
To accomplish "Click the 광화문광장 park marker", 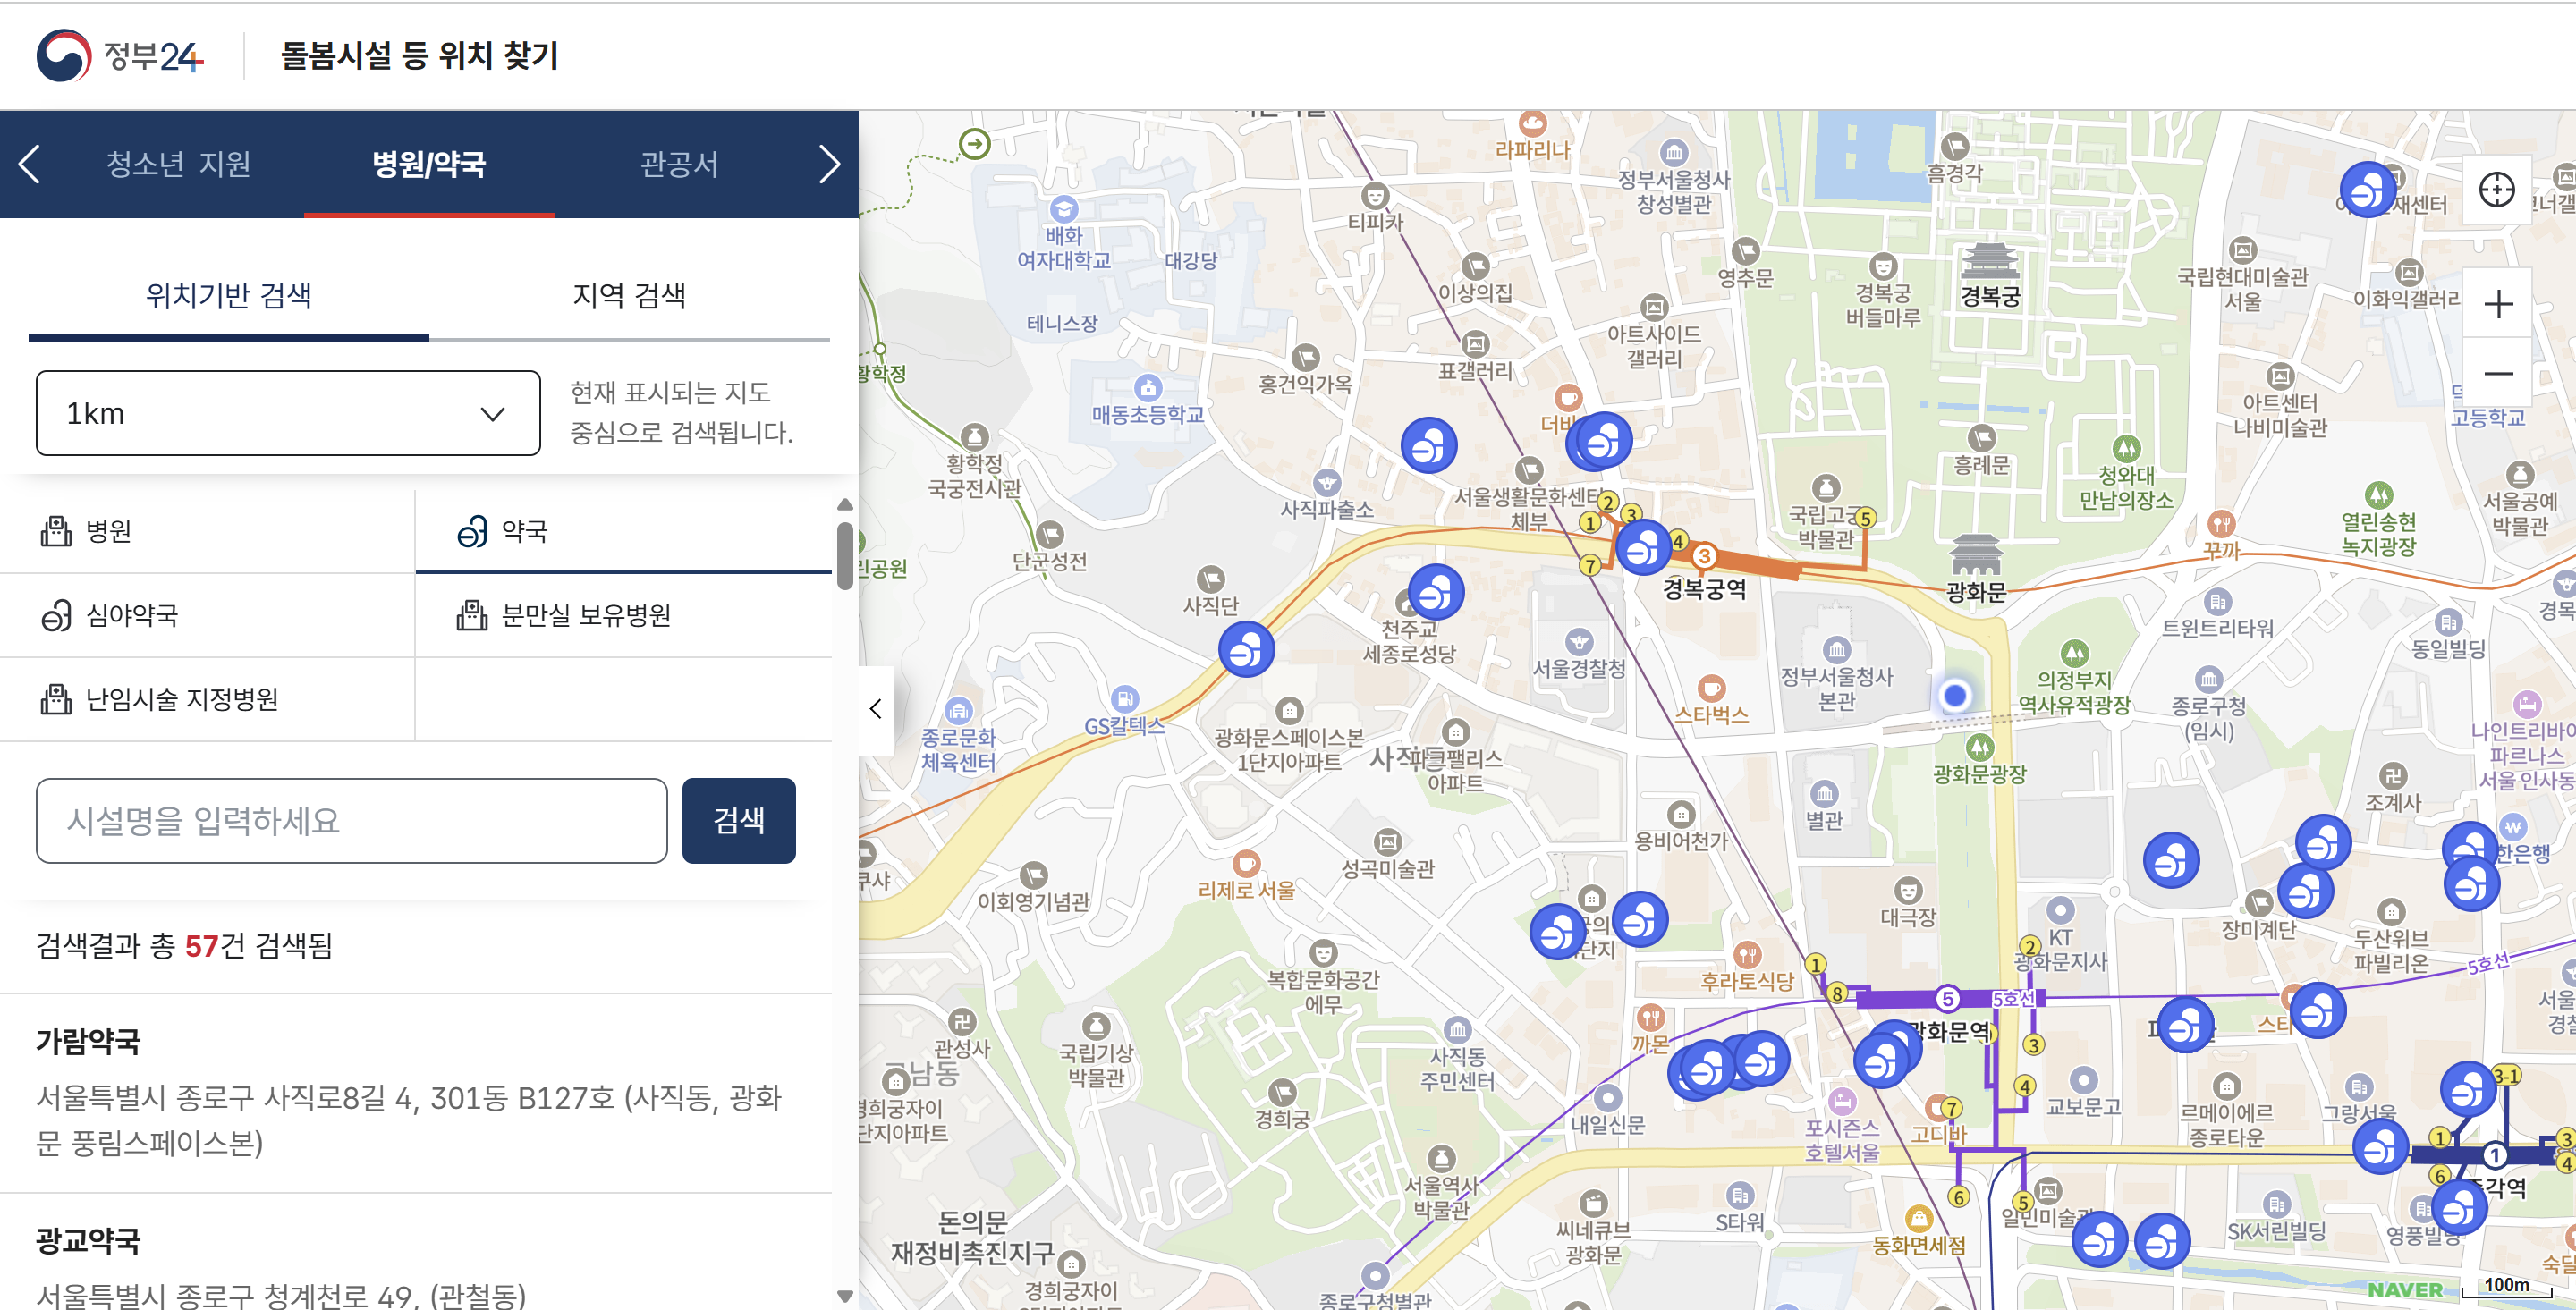I will 1980,747.
